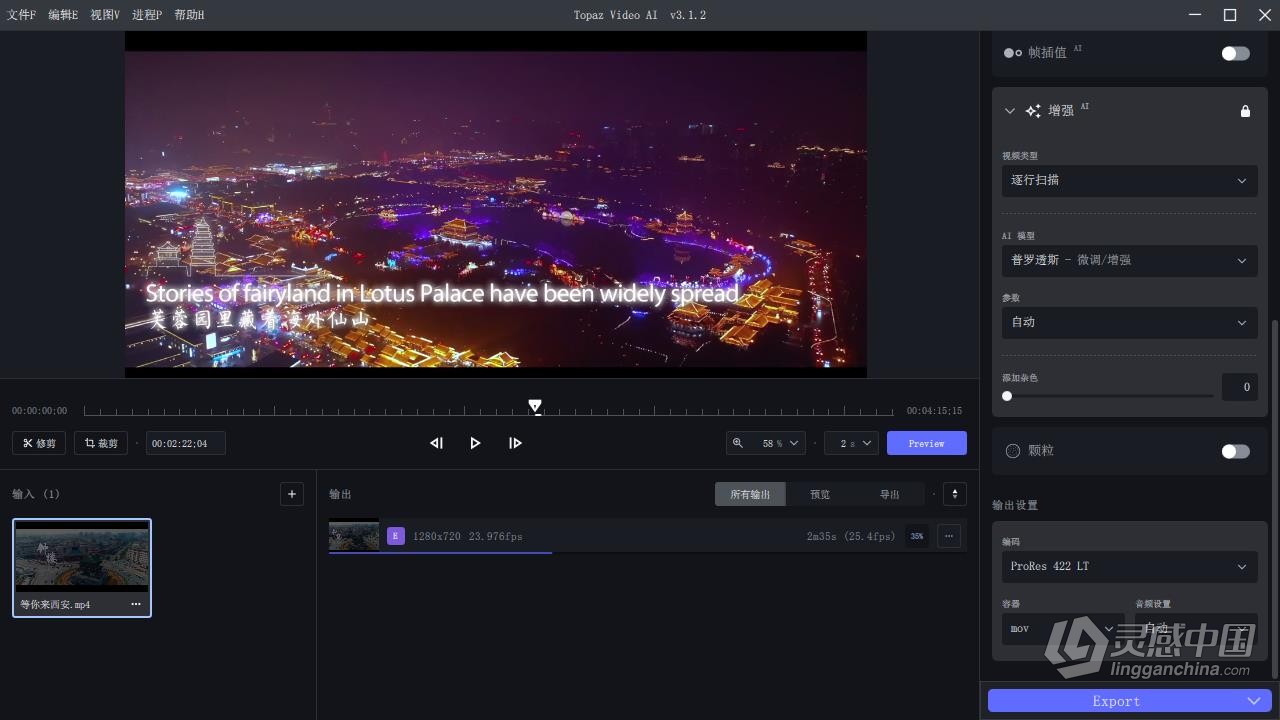
Task: Click the 修剪 trim button
Action: [x=40, y=443]
